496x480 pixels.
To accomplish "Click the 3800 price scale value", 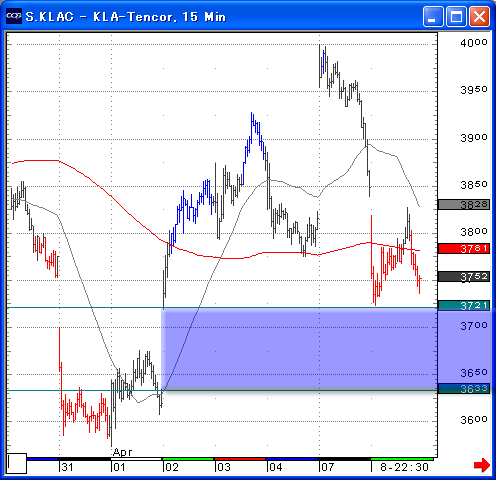I will point(474,231).
